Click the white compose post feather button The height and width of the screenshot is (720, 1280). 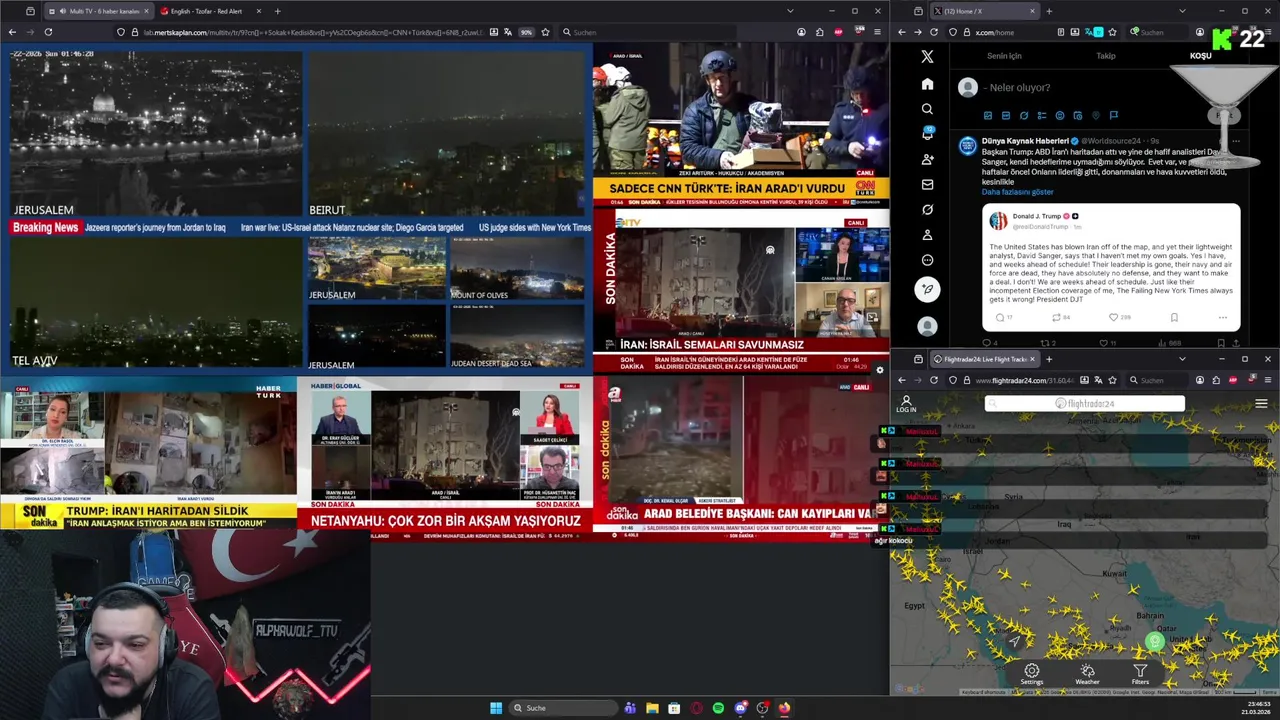coord(928,289)
